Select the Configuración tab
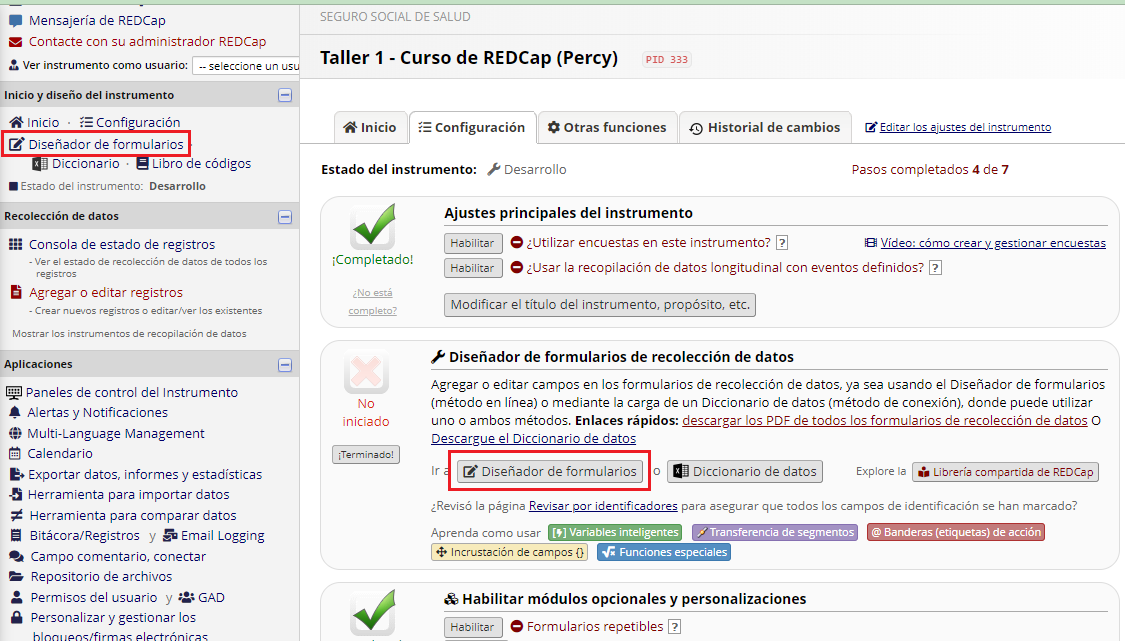Image resolution: width=1125 pixels, height=641 pixels. coord(472,128)
